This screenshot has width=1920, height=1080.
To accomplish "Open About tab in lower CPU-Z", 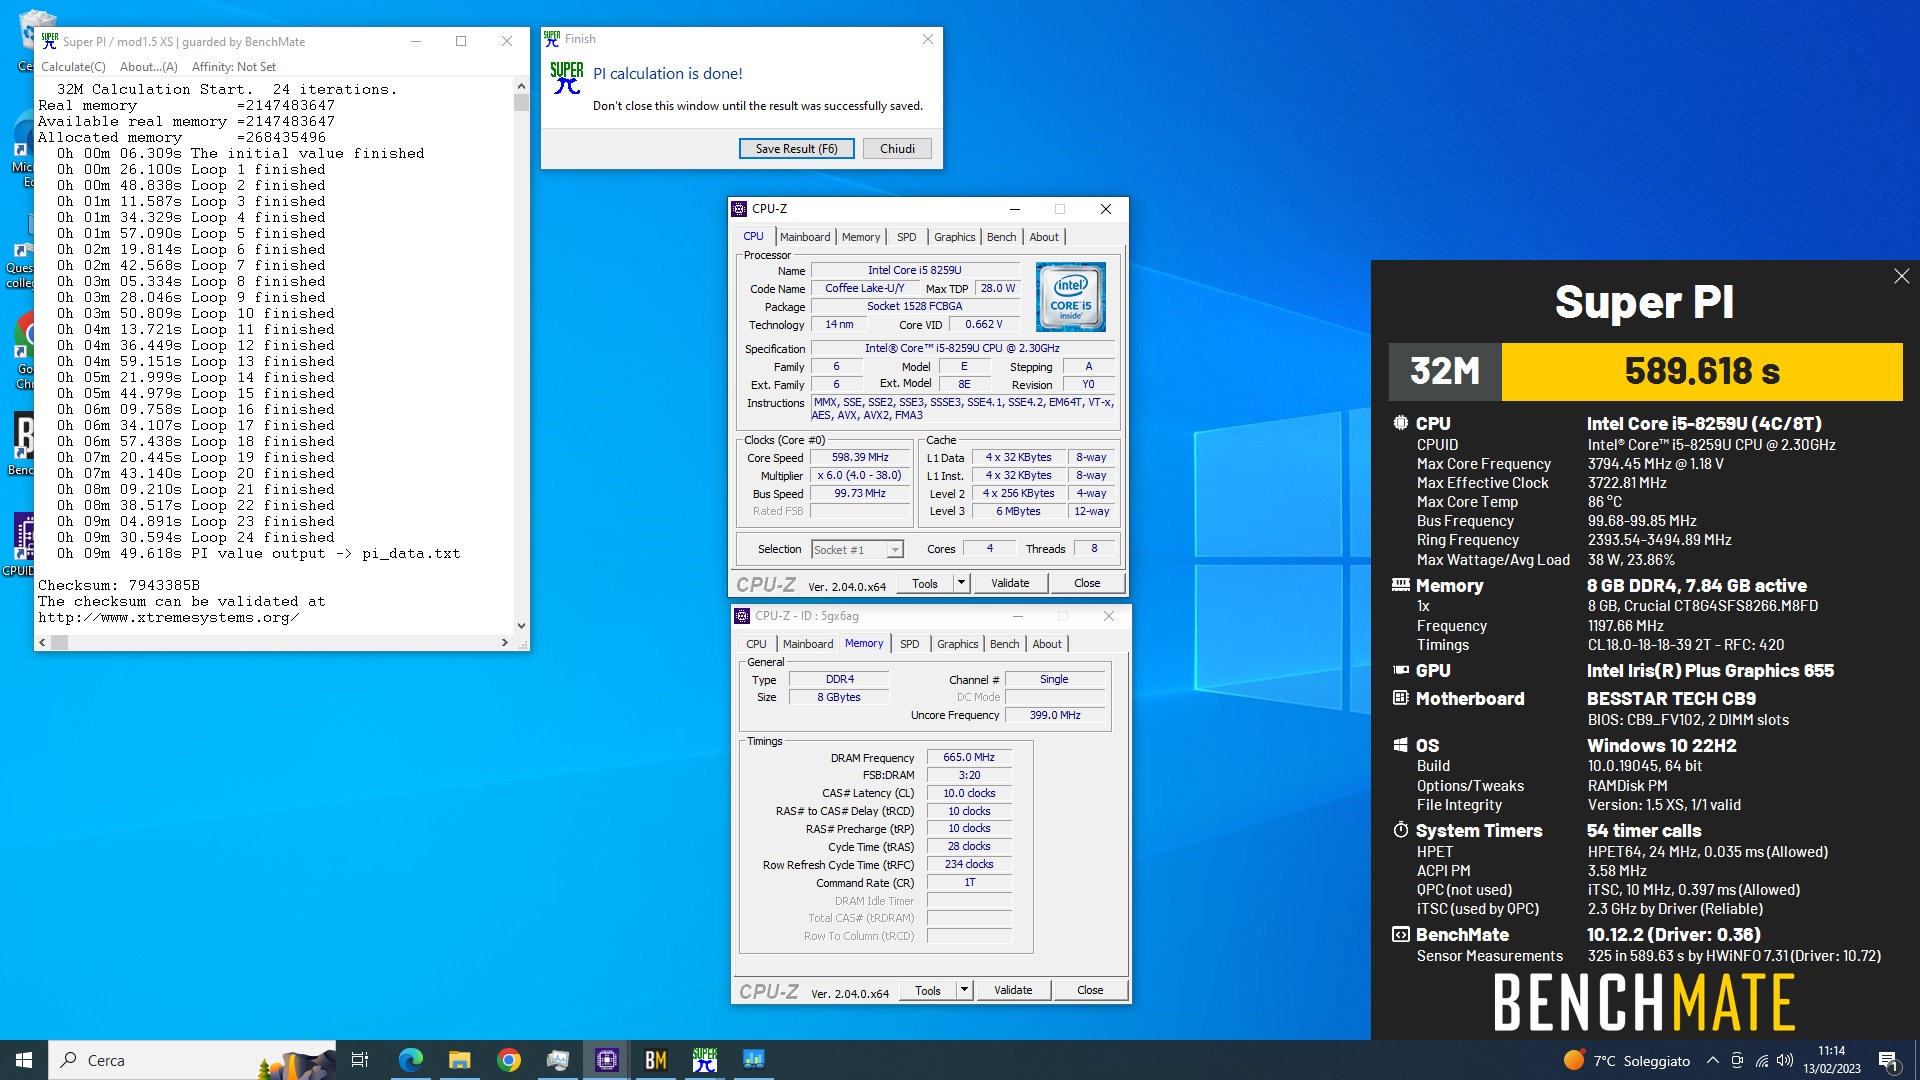I will pos(1047,644).
